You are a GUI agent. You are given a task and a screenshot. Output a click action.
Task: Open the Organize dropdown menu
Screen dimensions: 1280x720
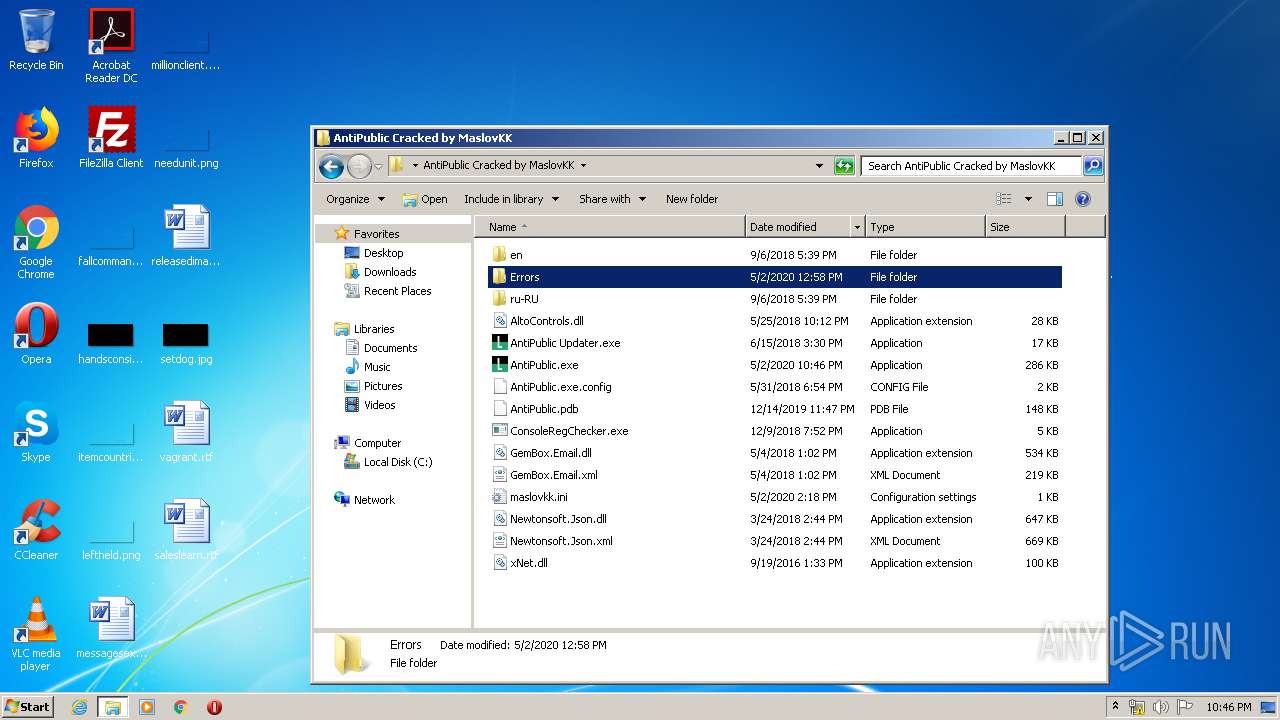pos(355,199)
